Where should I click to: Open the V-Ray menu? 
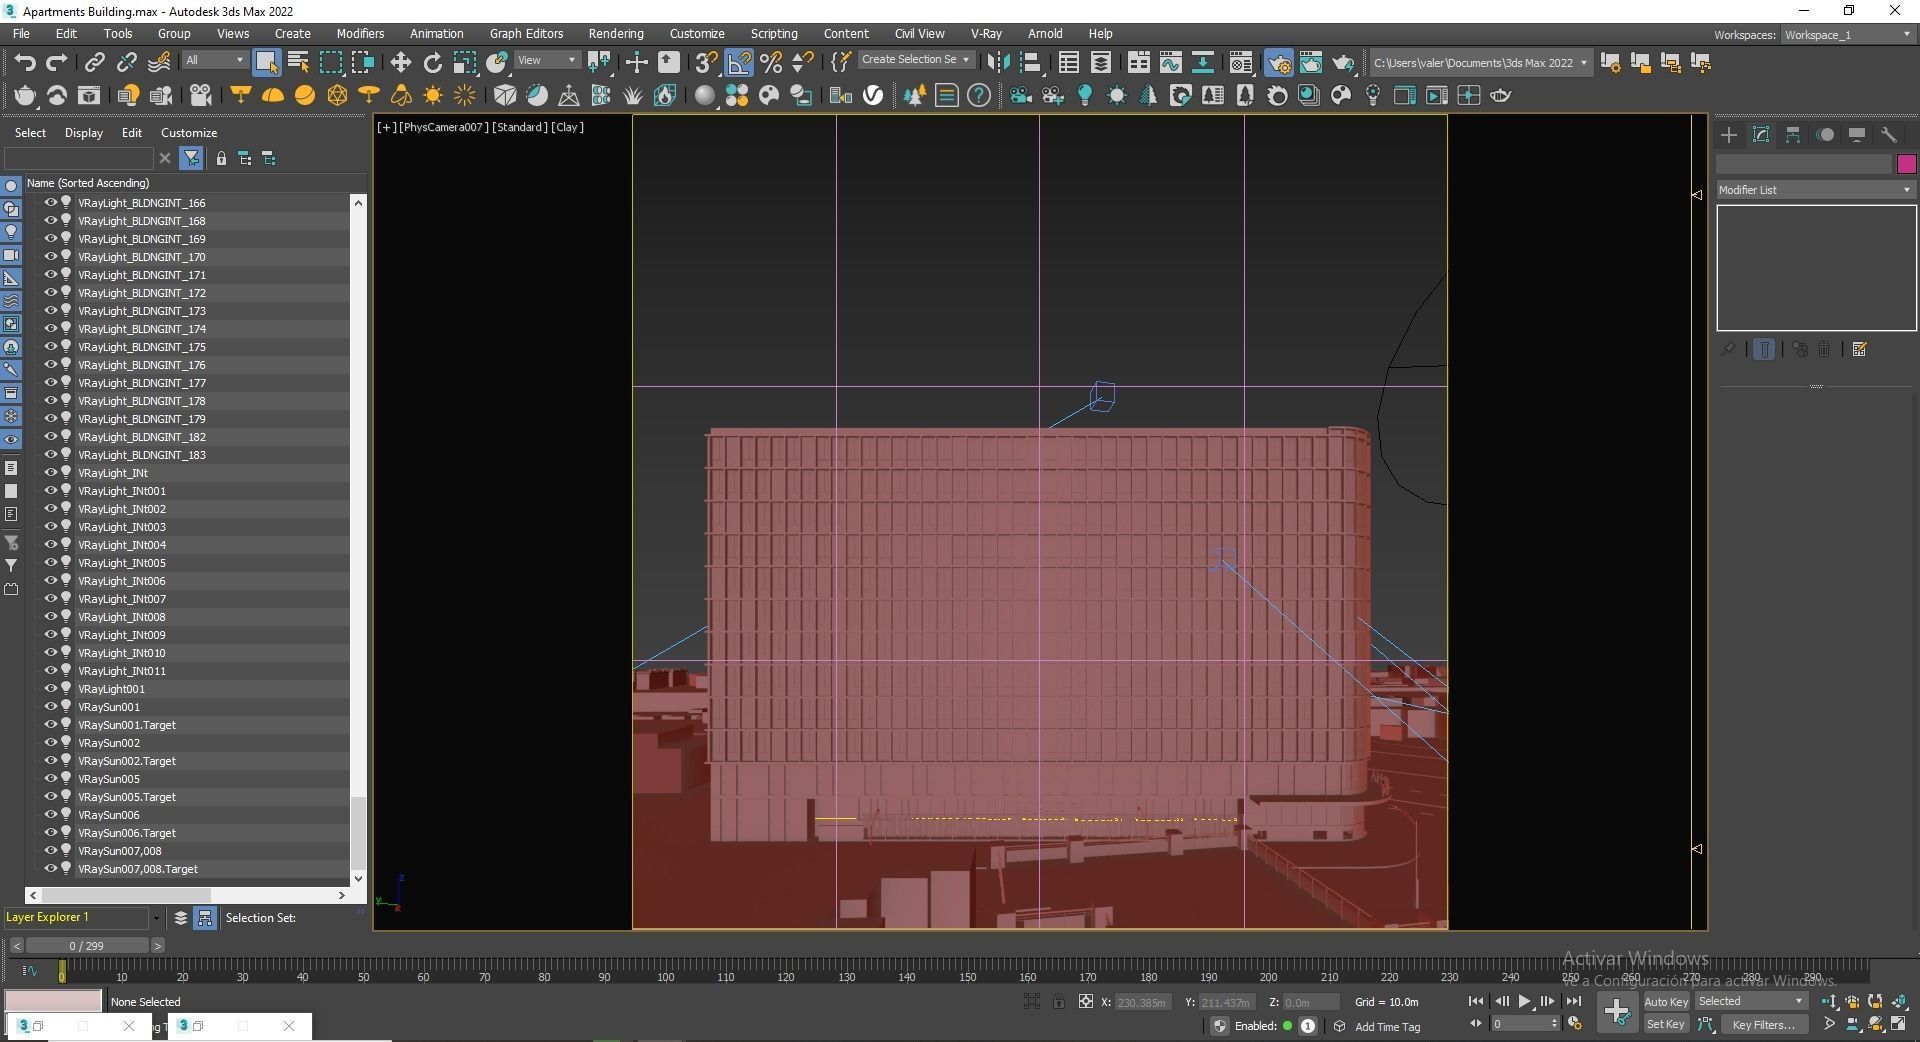point(986,33)
